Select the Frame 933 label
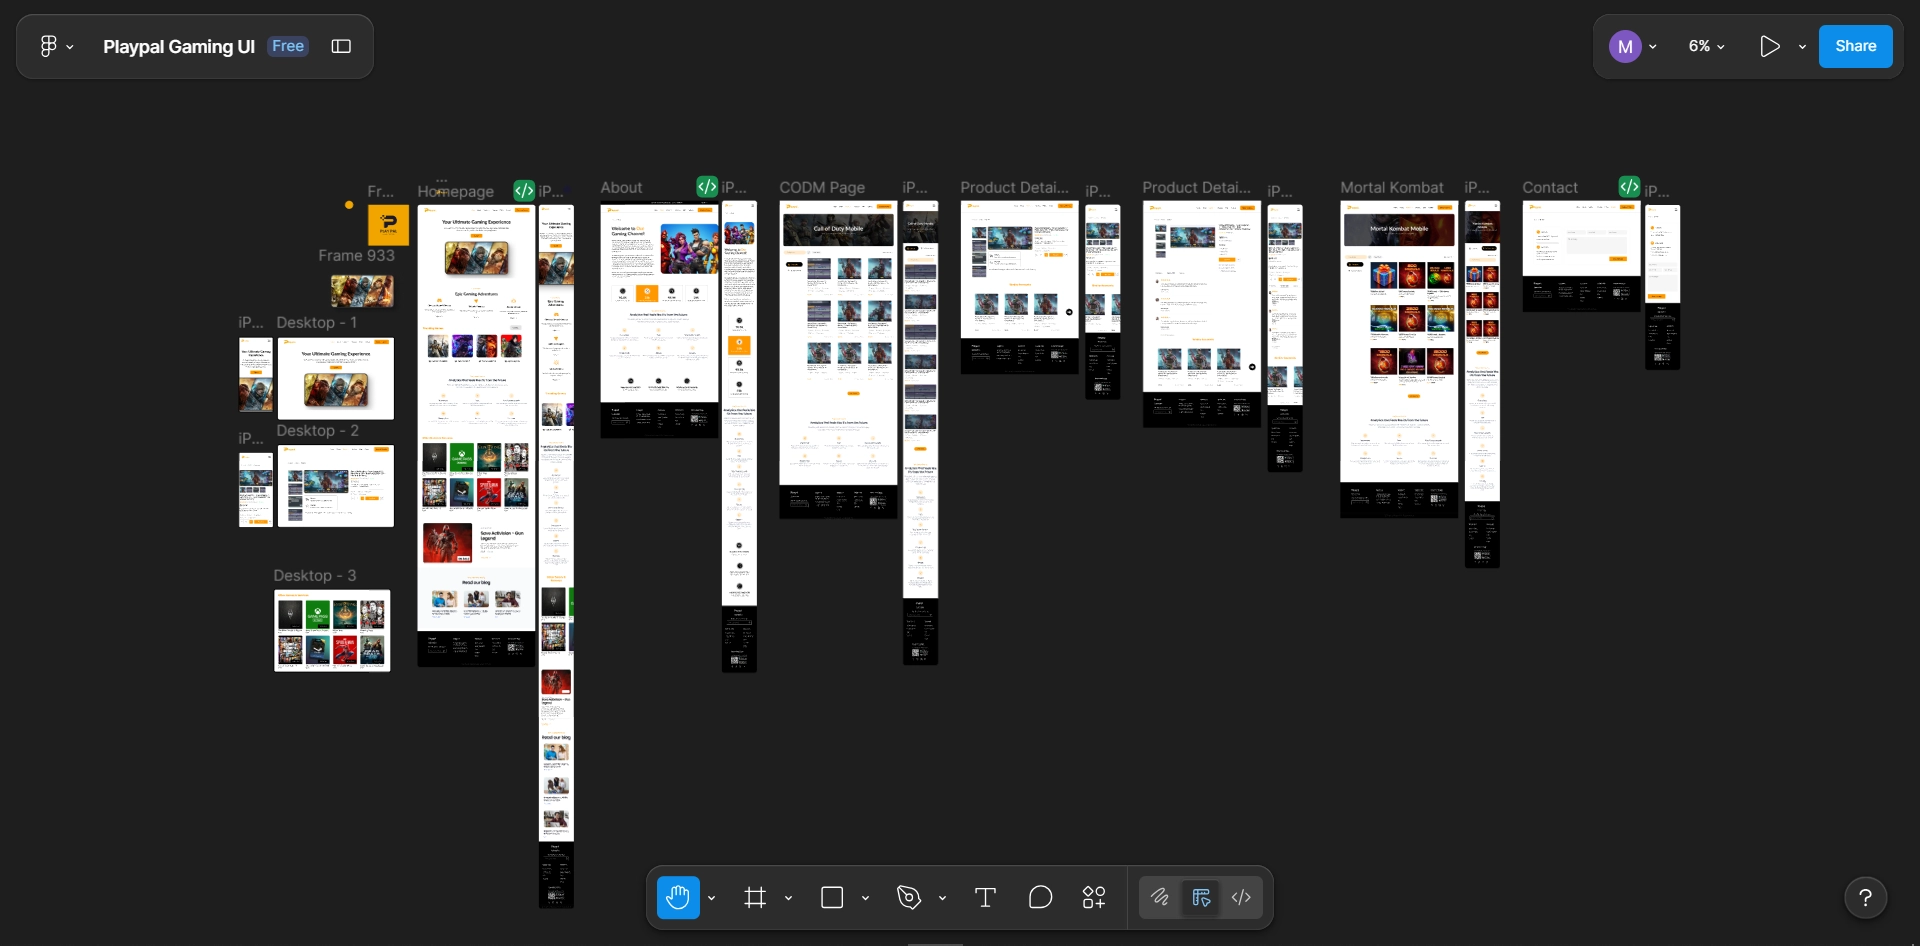The height and width of the screenshot is (946, 1920). click(356, 255)
